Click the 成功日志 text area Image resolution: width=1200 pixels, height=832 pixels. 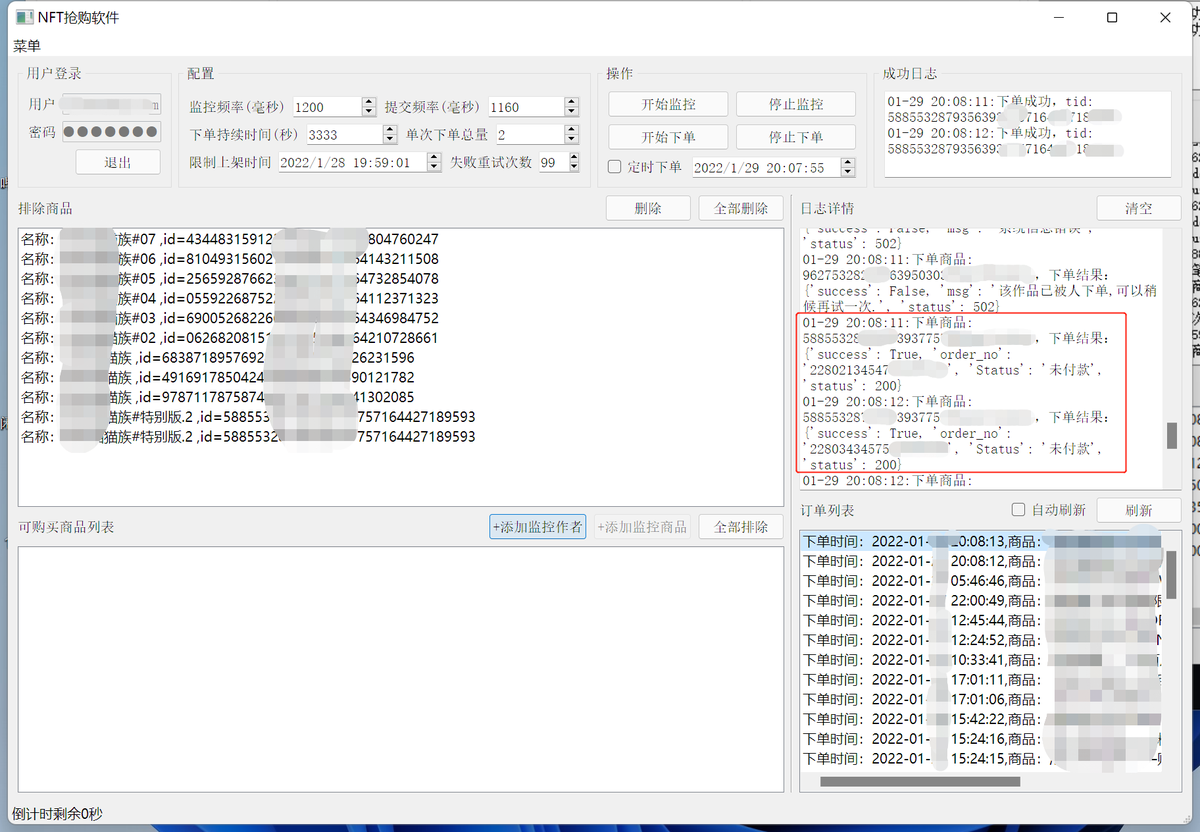(1027, 137)
